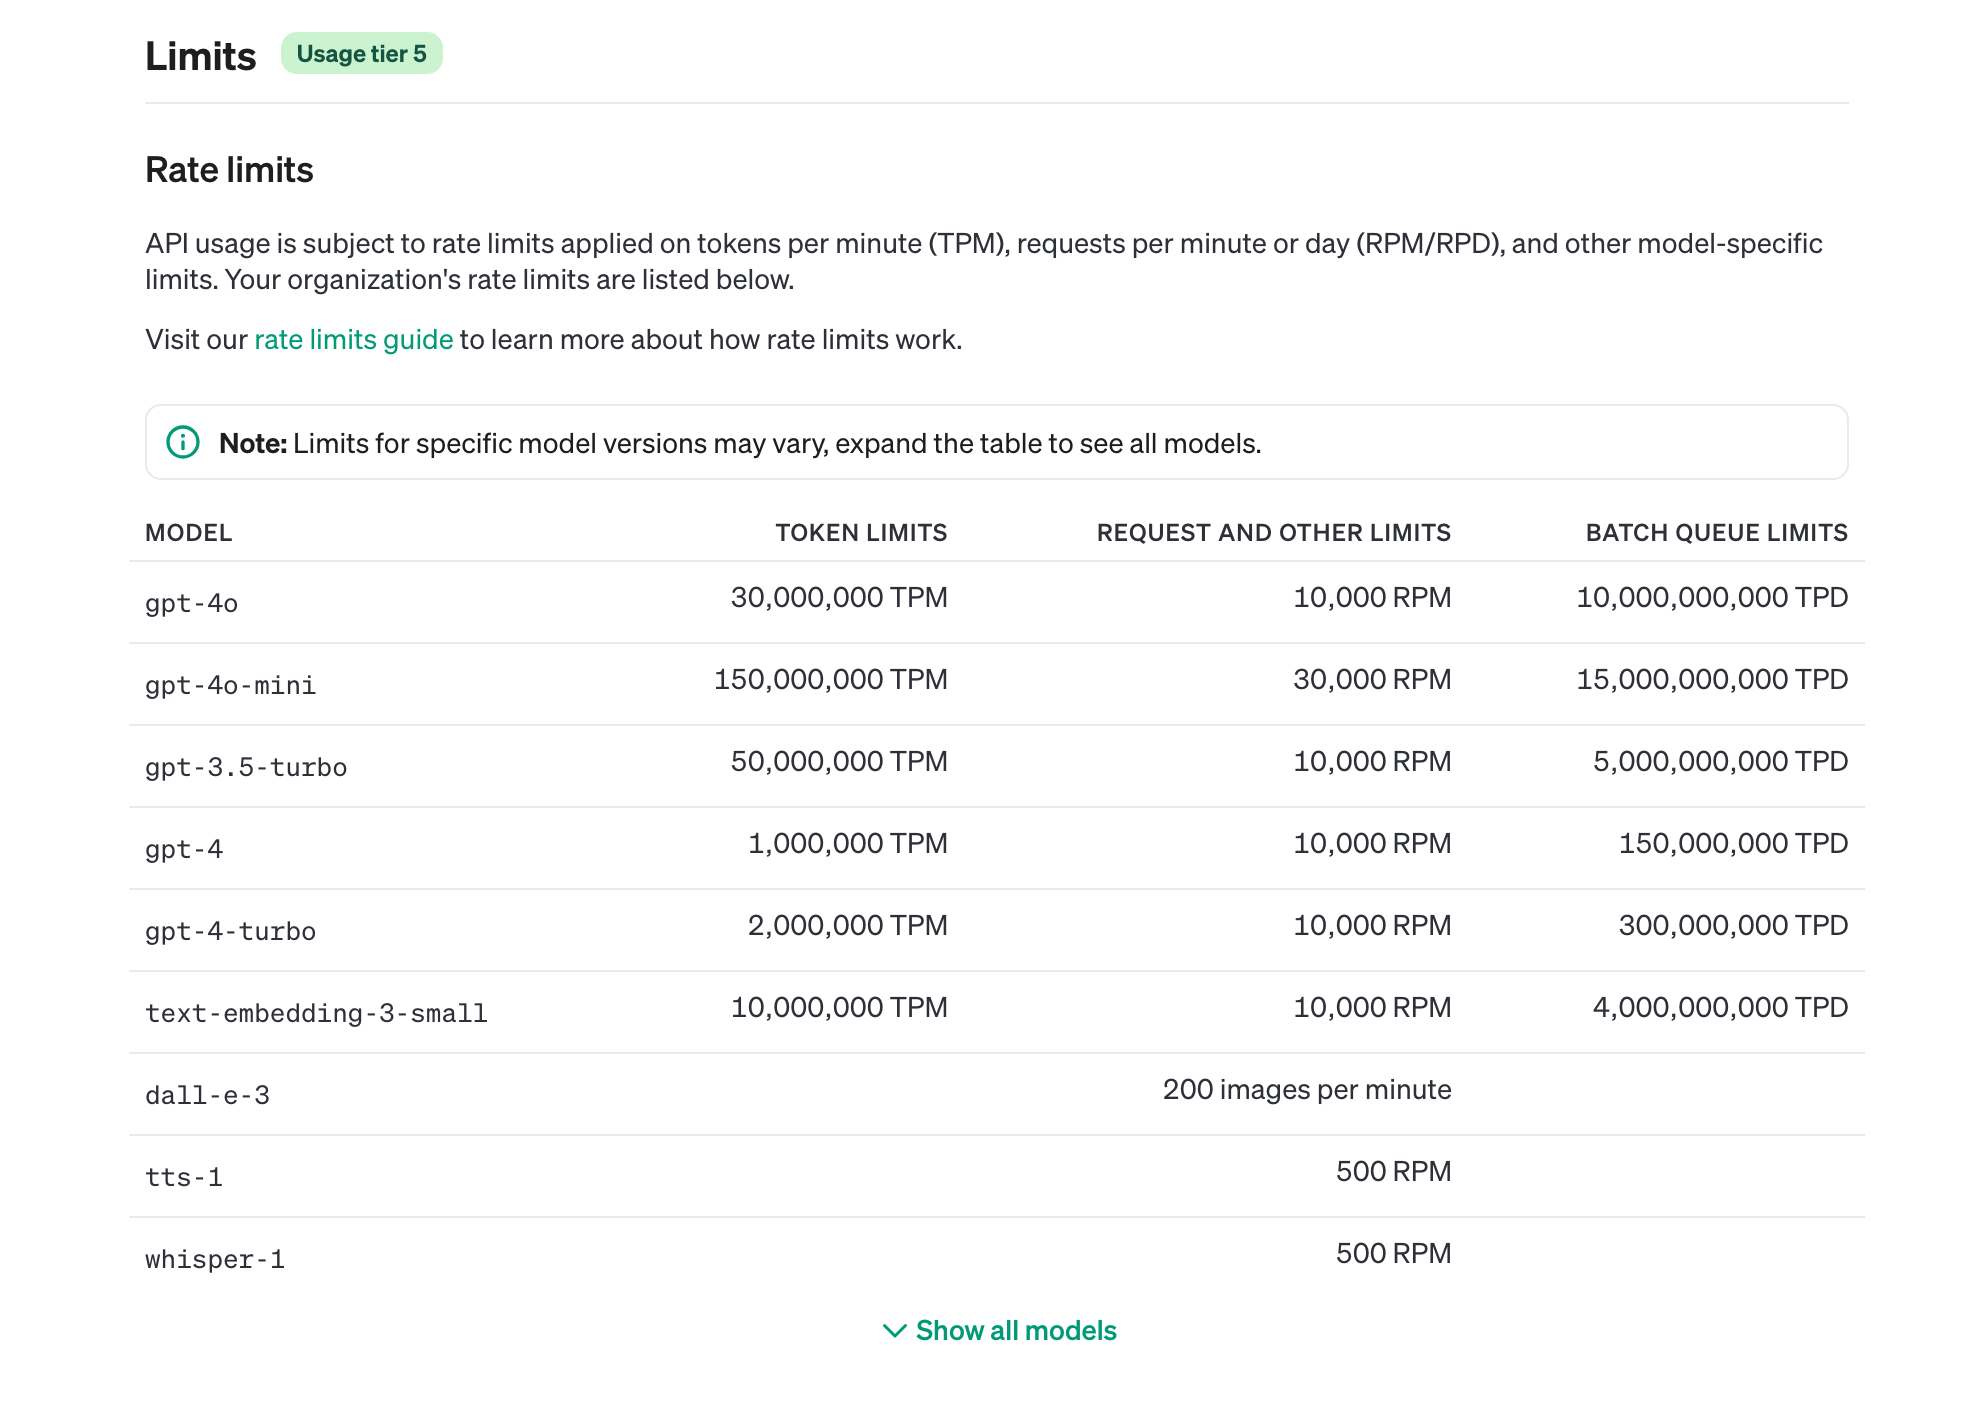Click the 10,000,000,000 TPD batch limit

[1712, 598]
